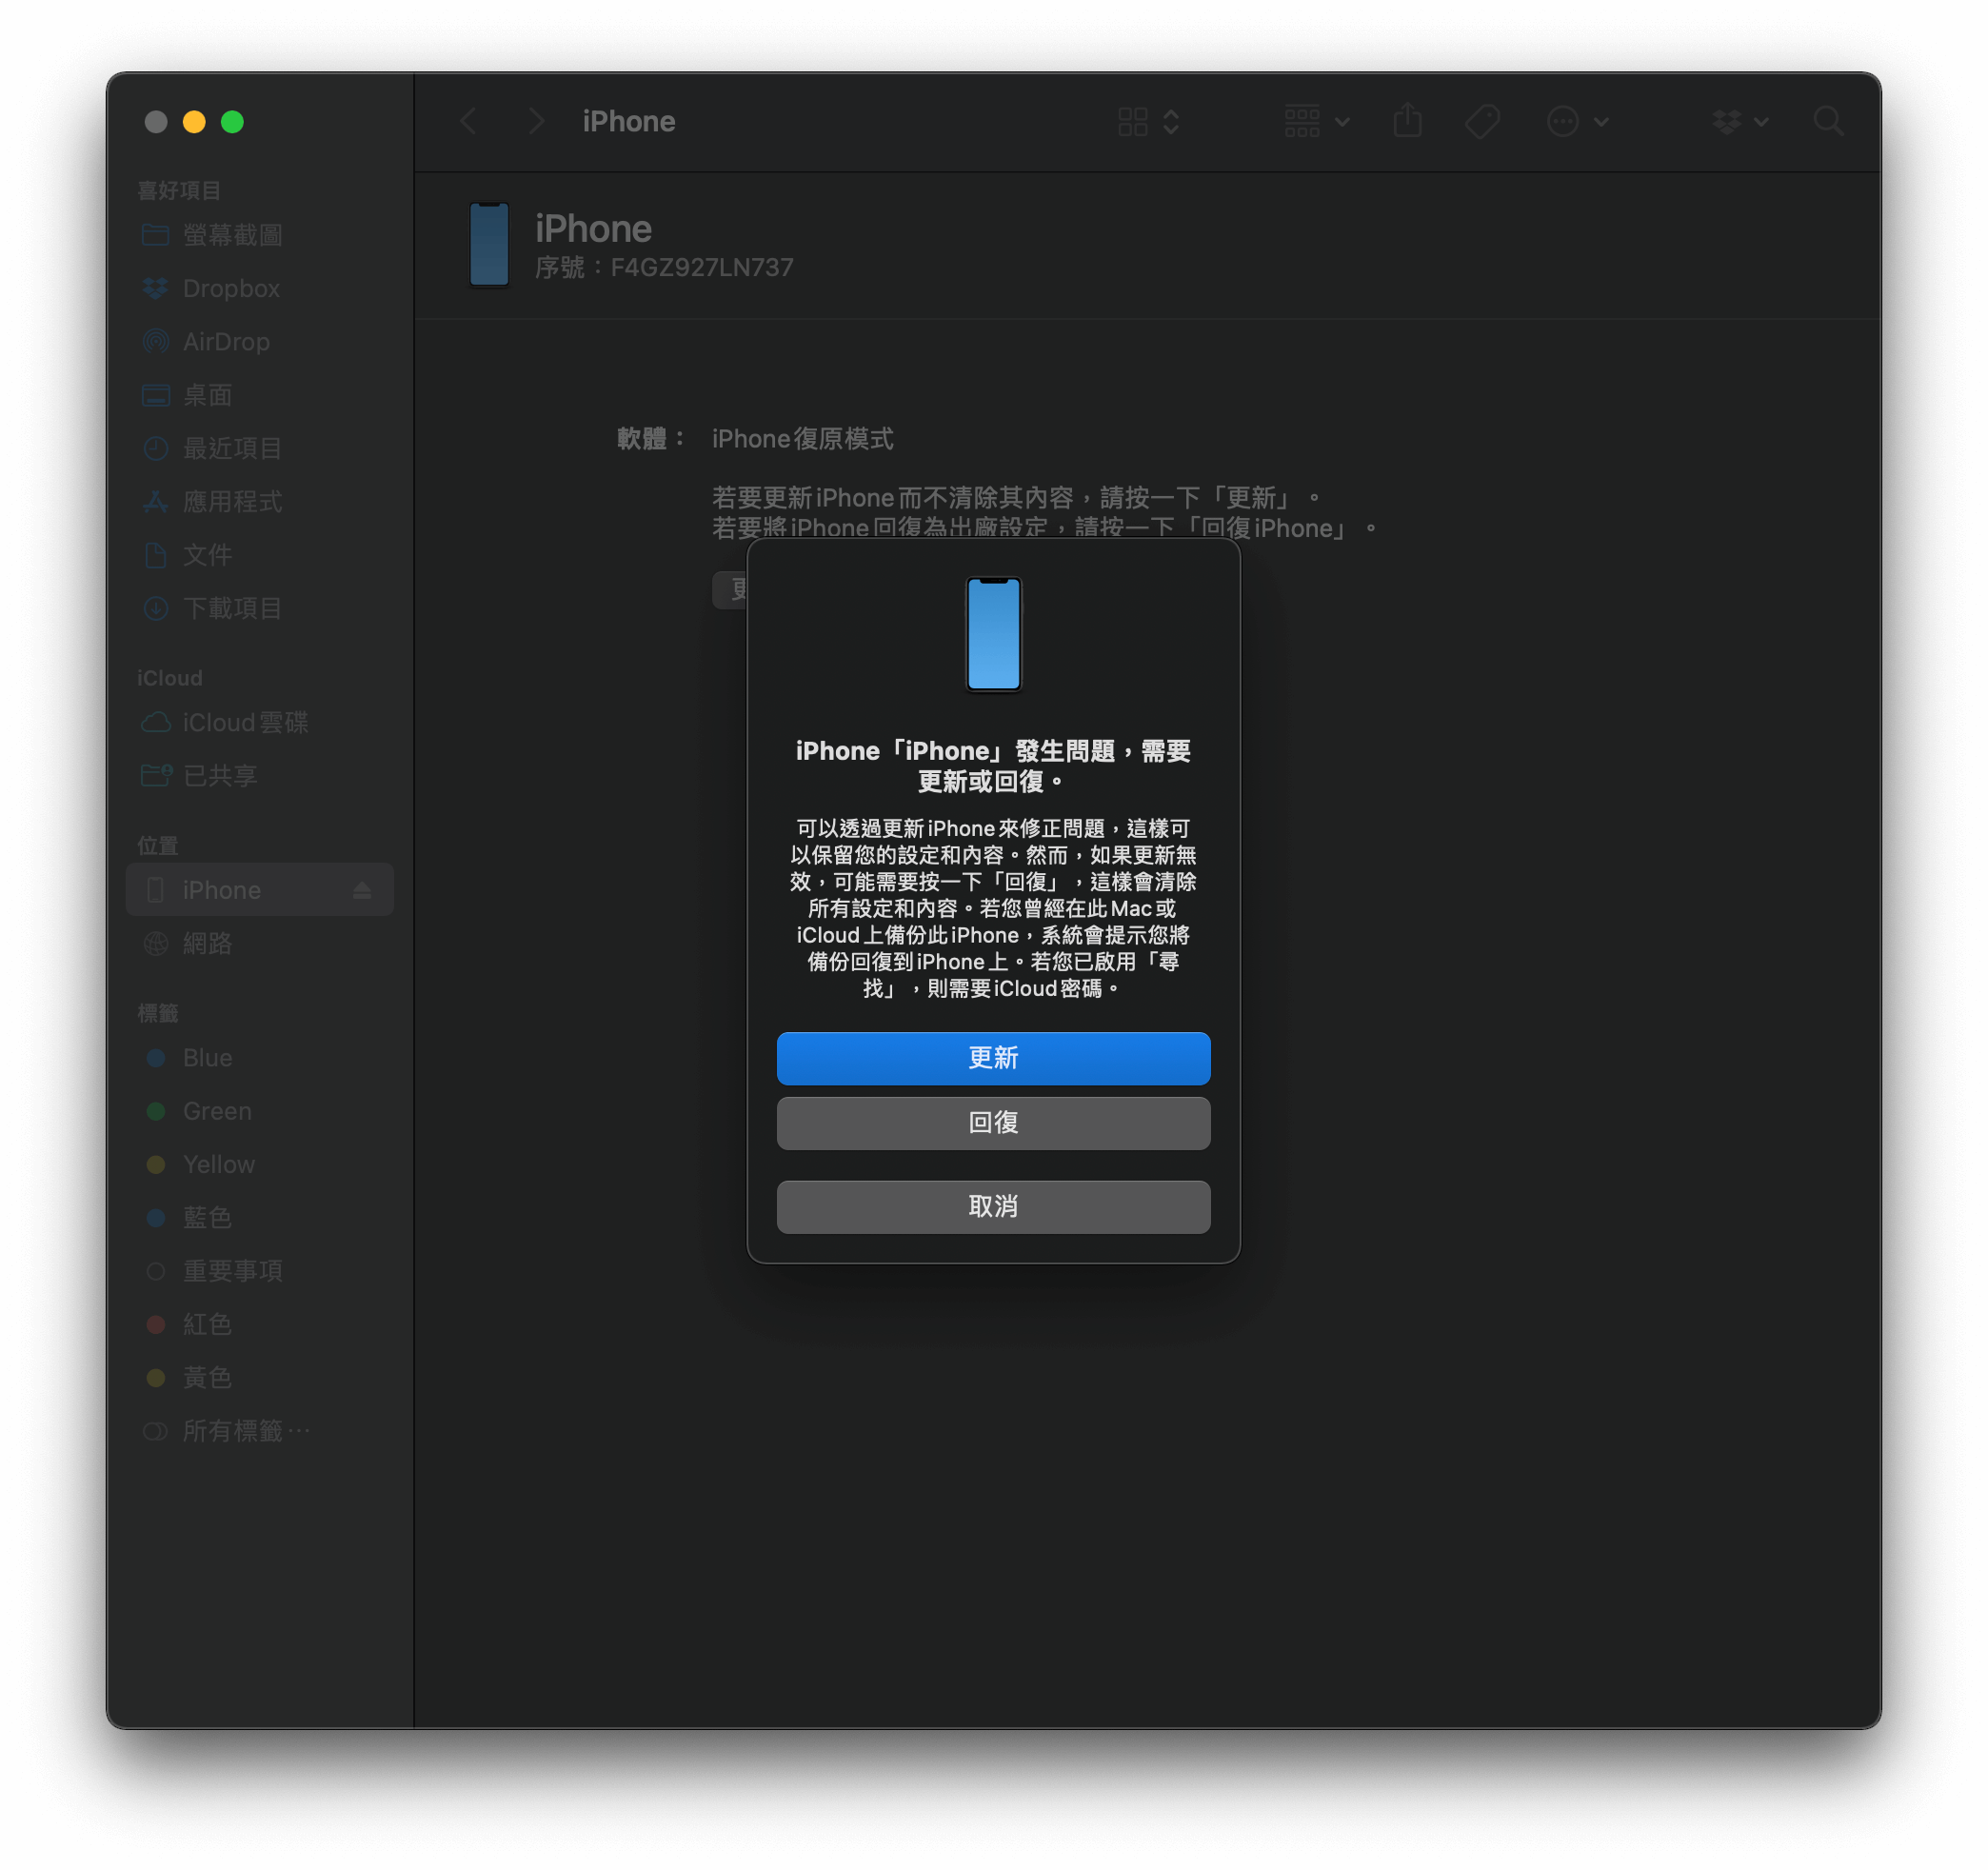Open iCloud 雲碟 in the sidebar
Image resolution: width=1988 pixels, height=1870 pixels.
point(245,722)
